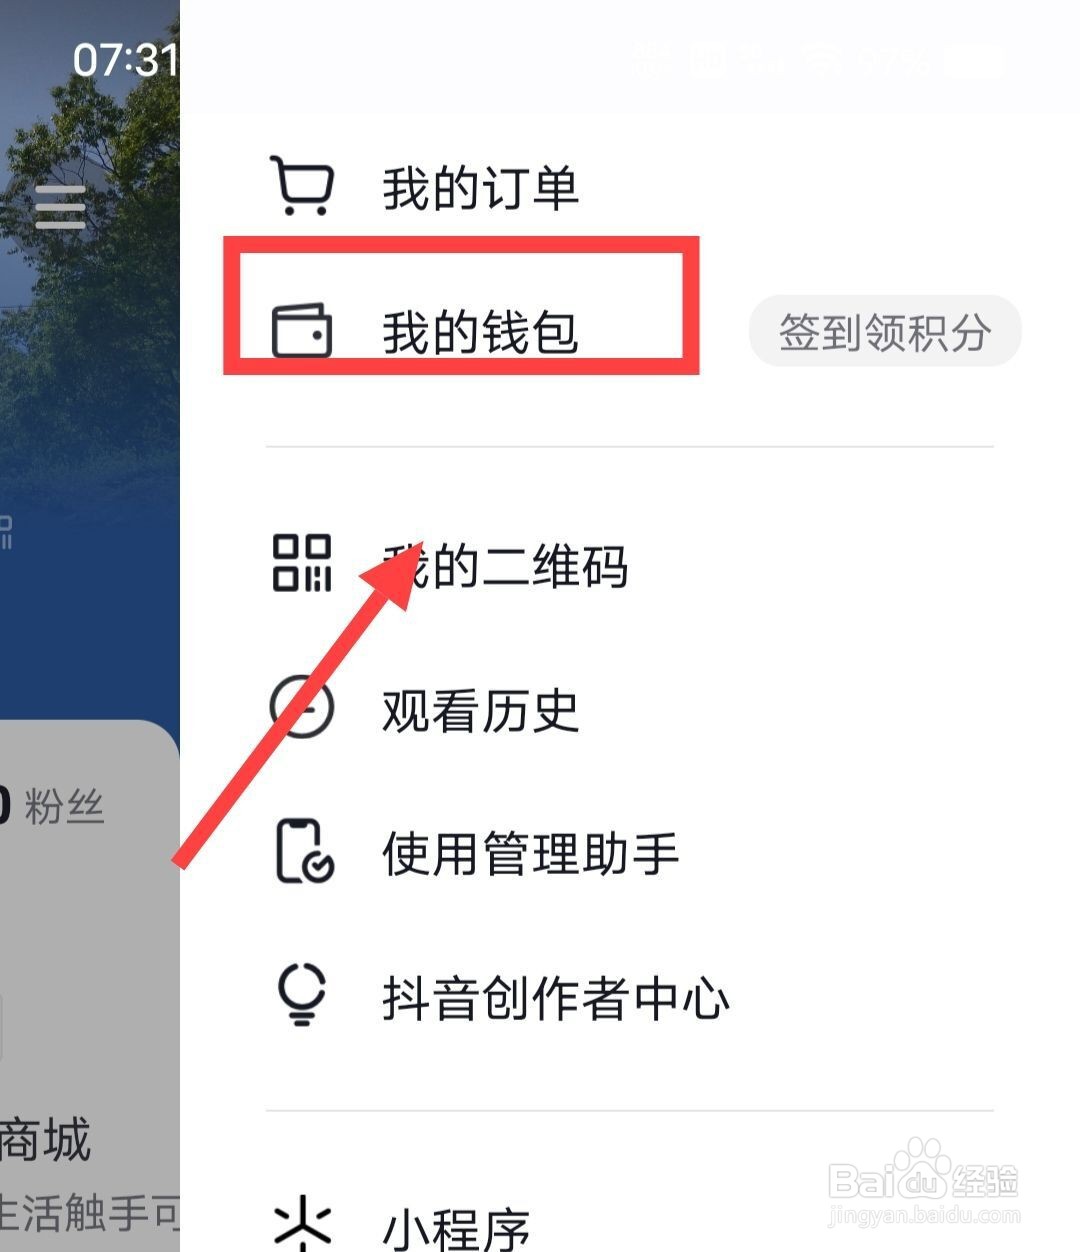
Task: Tap the hamburger menu icon
Action: pos(60,208)
